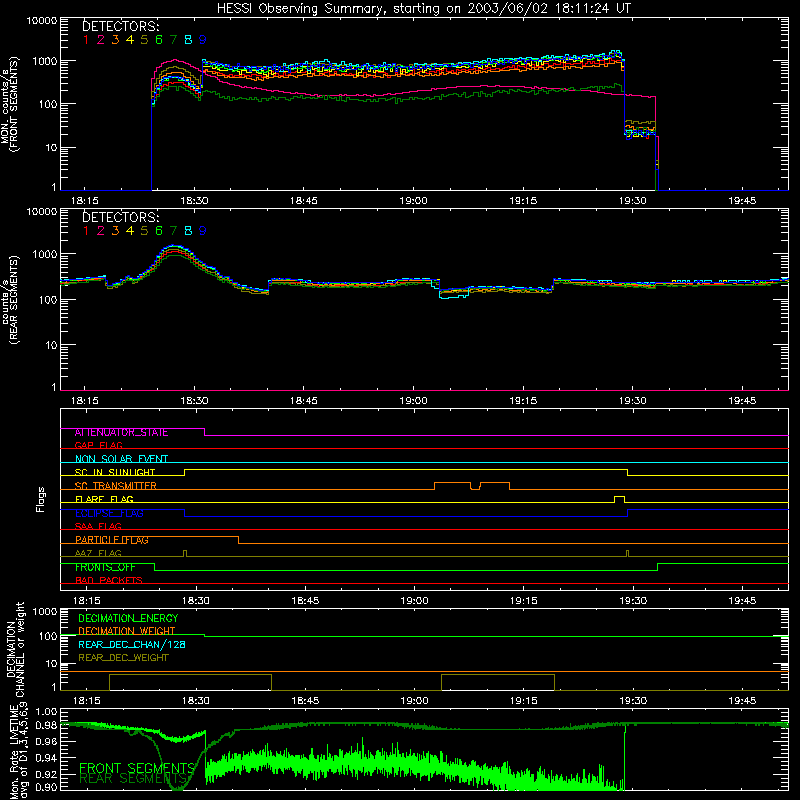Click the 0.90 tick on livetime axis
This screenshot has width=800, height=800.
coord(47,787)
